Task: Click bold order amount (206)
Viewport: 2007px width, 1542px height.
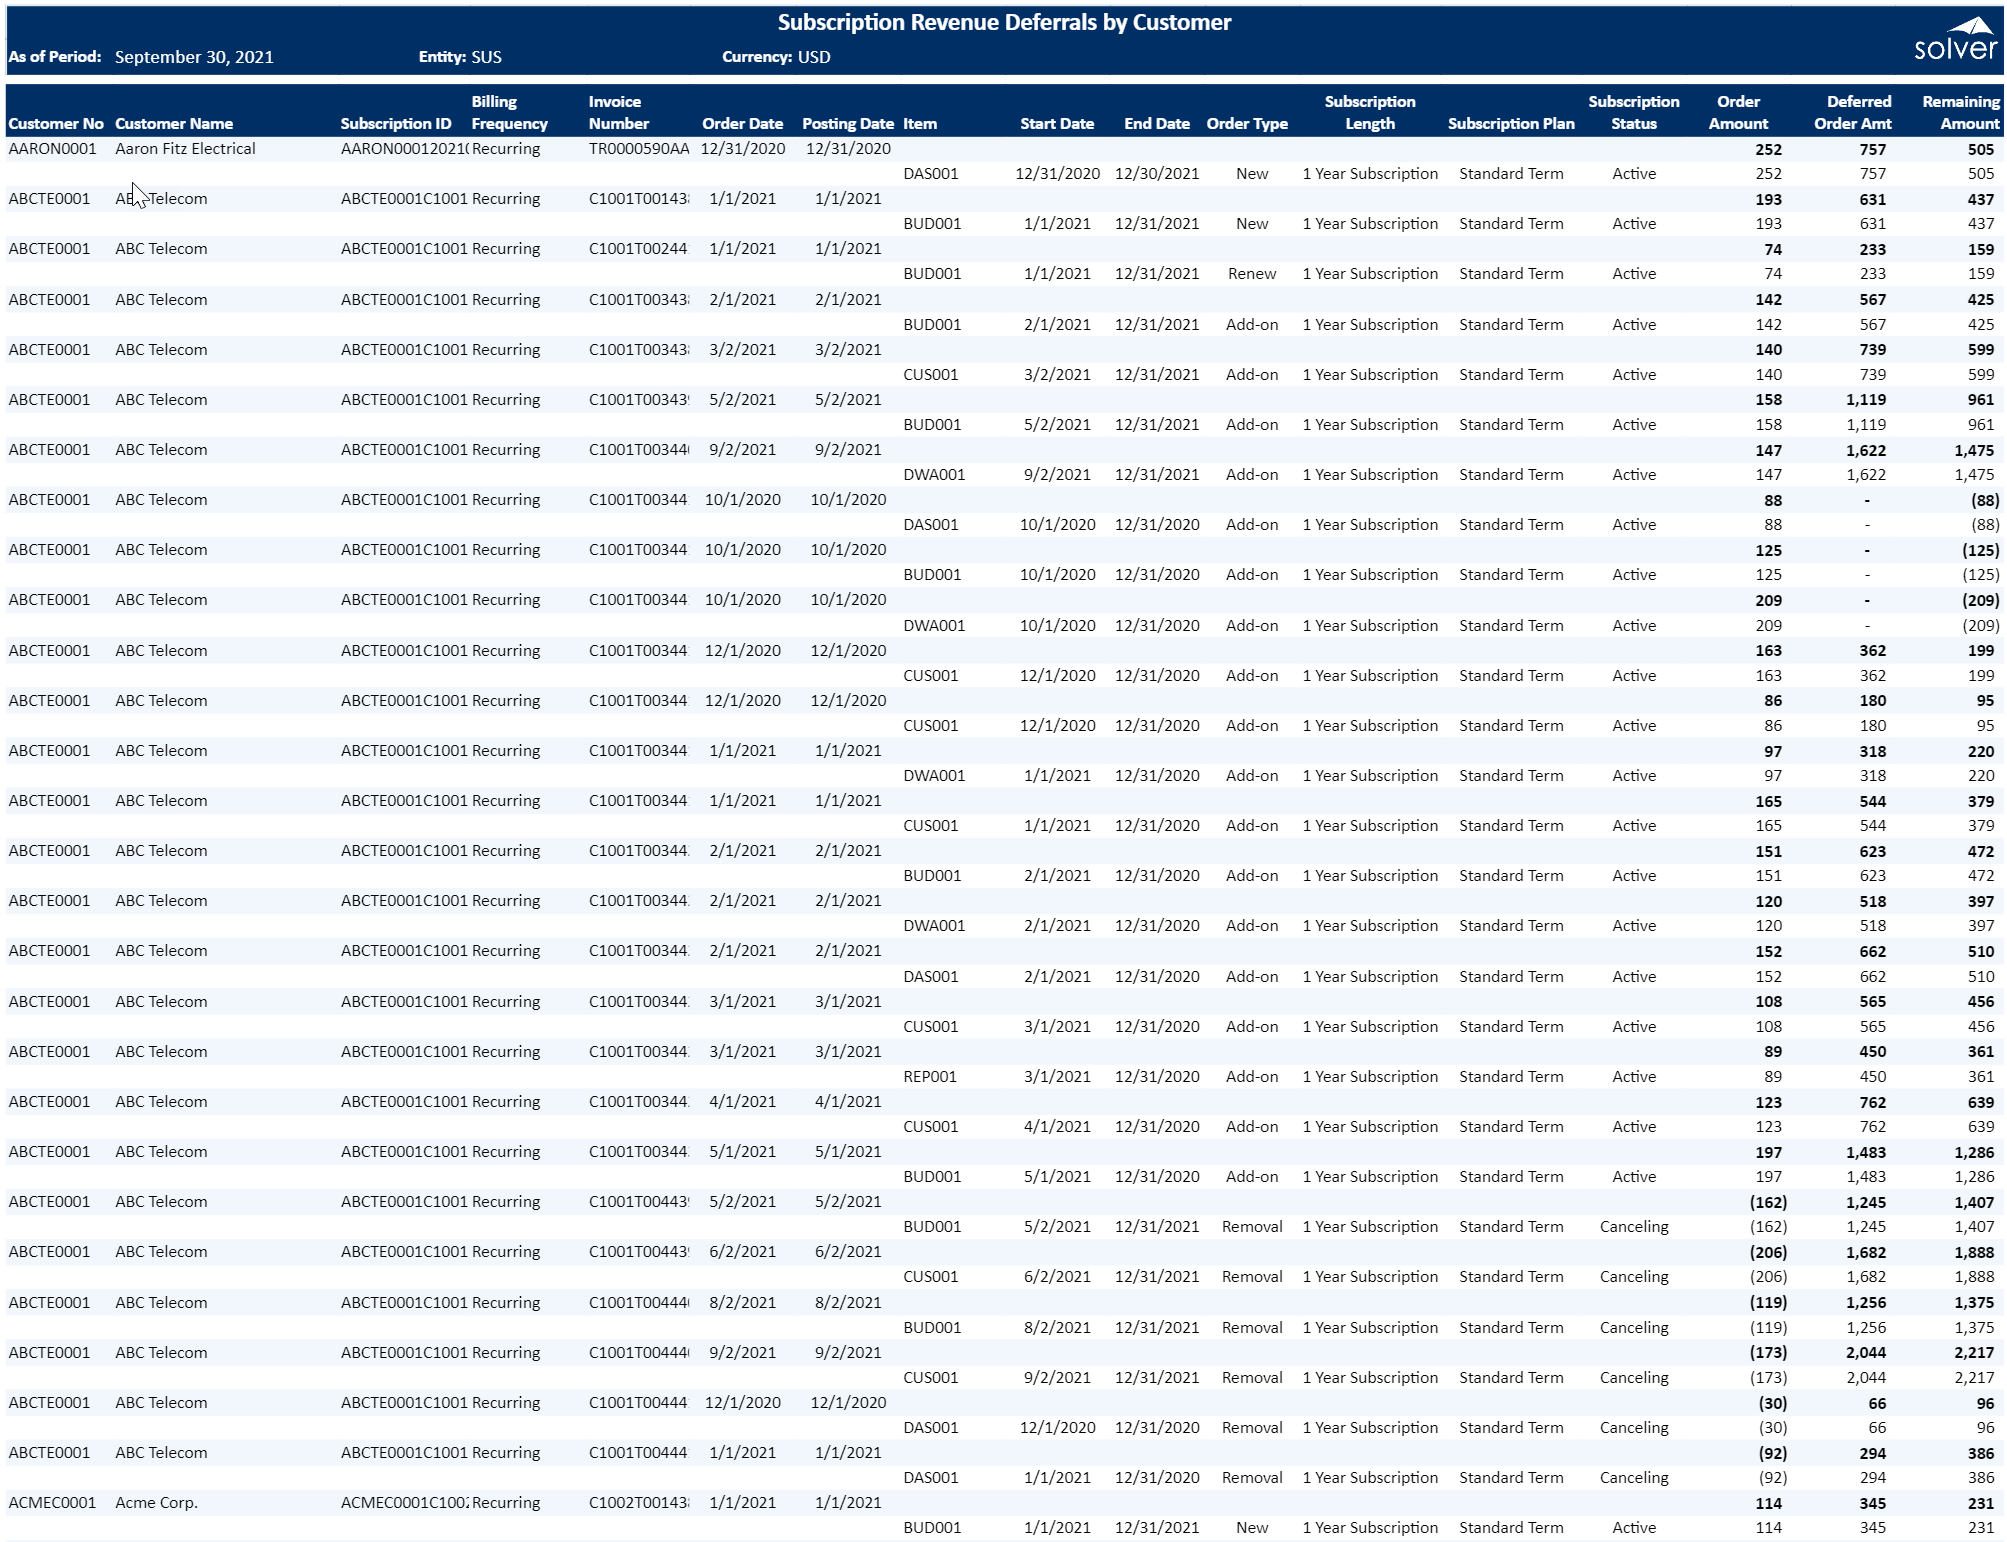Action: pyautogui.click(x=1768, y=1253)
